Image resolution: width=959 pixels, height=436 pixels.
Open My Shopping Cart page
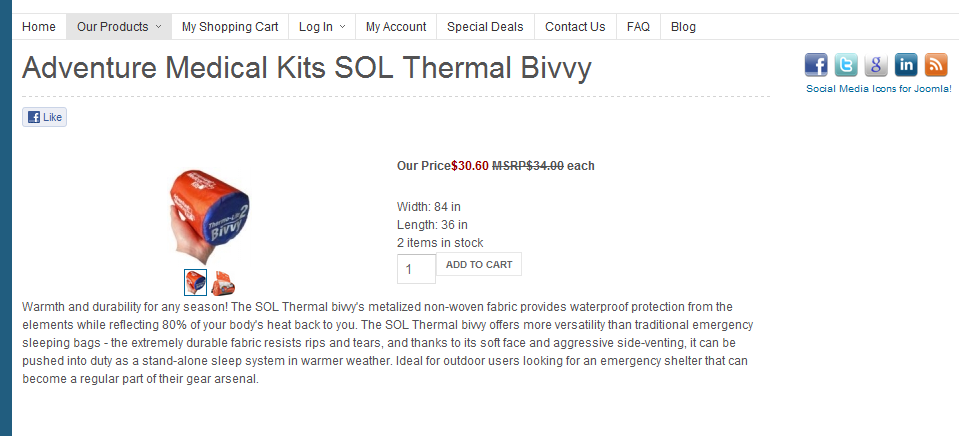[x=230, y=27]
